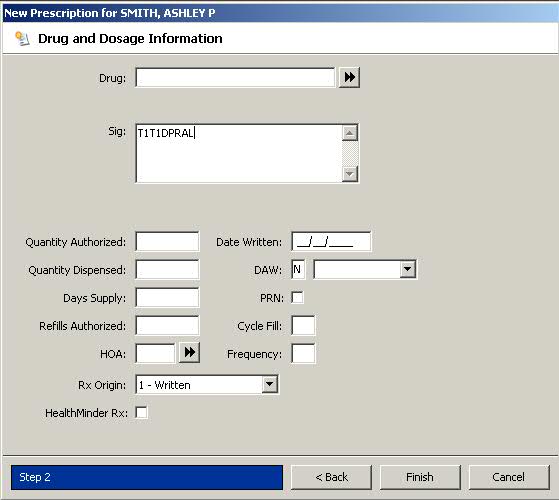Focus the Refills Authorized field
559x500 pixels.
click(x=167, y=326)
